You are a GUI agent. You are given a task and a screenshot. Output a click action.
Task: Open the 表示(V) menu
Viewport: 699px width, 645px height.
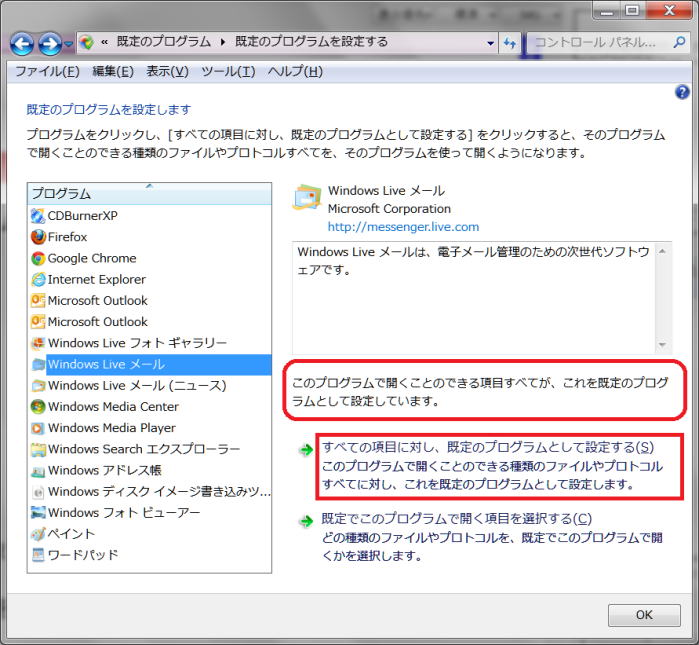168,71
